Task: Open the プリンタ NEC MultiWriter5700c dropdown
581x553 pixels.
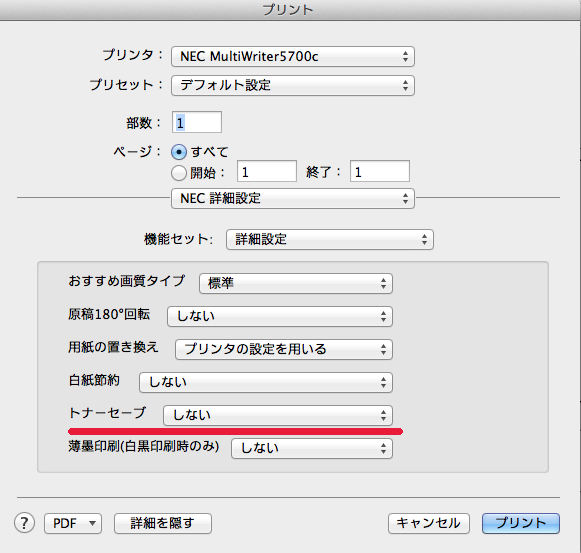Action: pos(293,57)
